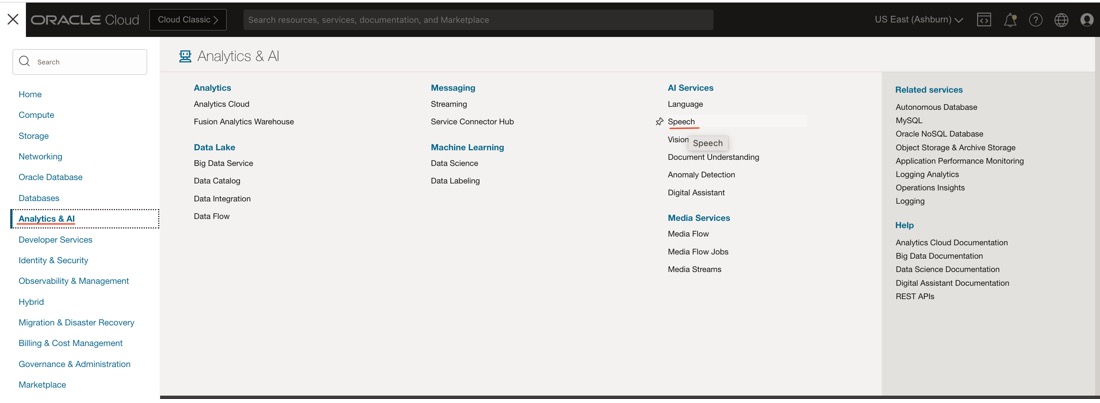This screenshot has height=403, width=1100.
Task: Open Operations Insights link
Action: tap(930, 187)
